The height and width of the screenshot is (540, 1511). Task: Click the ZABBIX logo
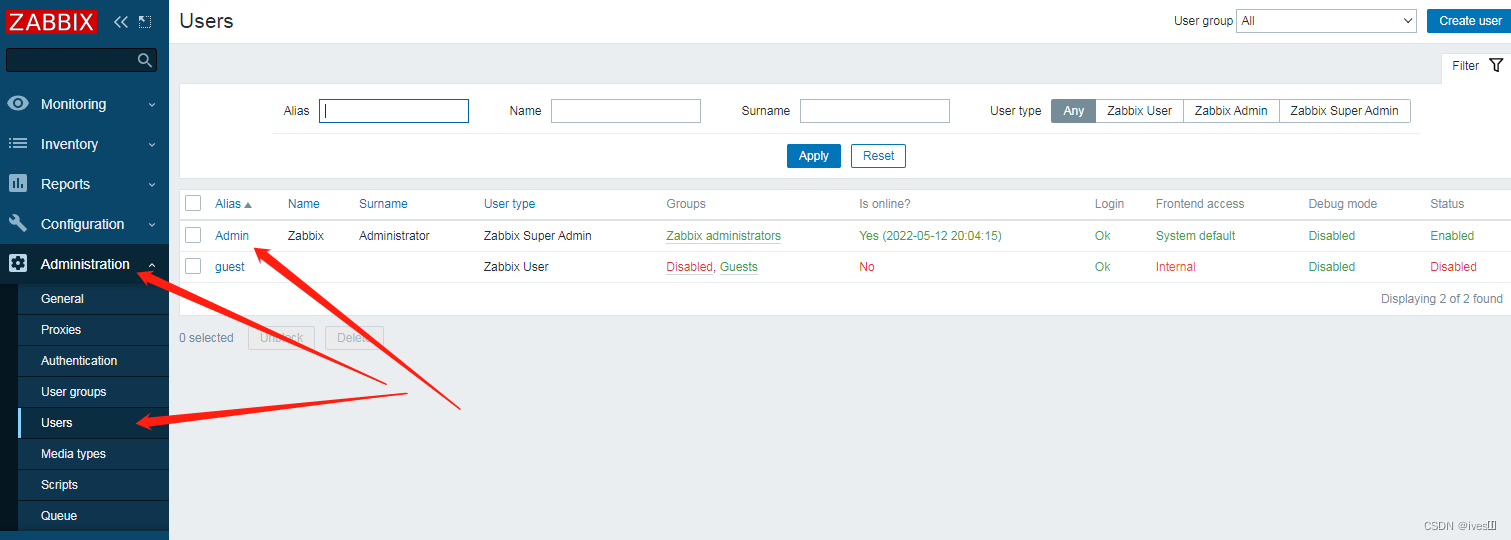click(x=51, y=21)
